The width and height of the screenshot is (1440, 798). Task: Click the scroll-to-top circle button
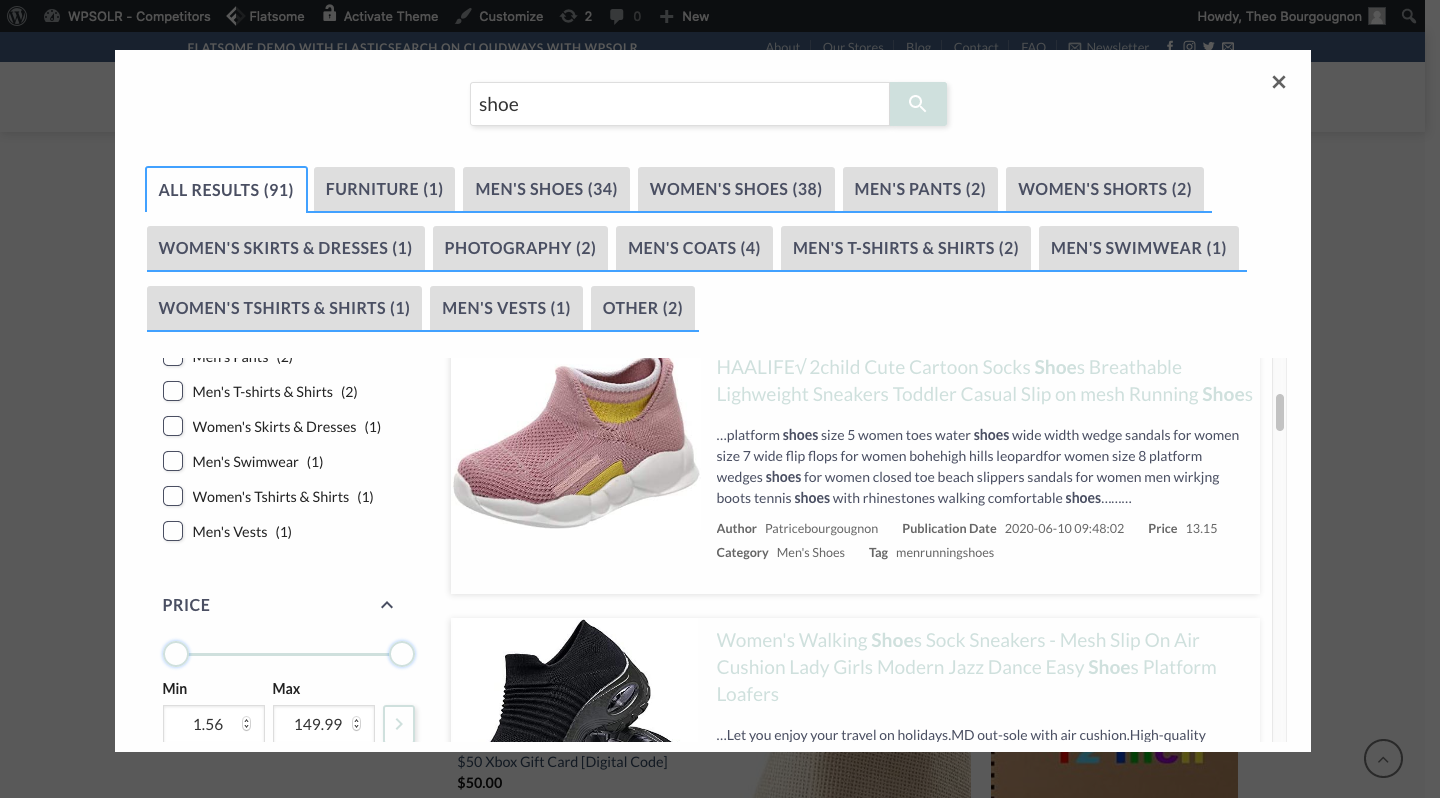pos(1383,759)
